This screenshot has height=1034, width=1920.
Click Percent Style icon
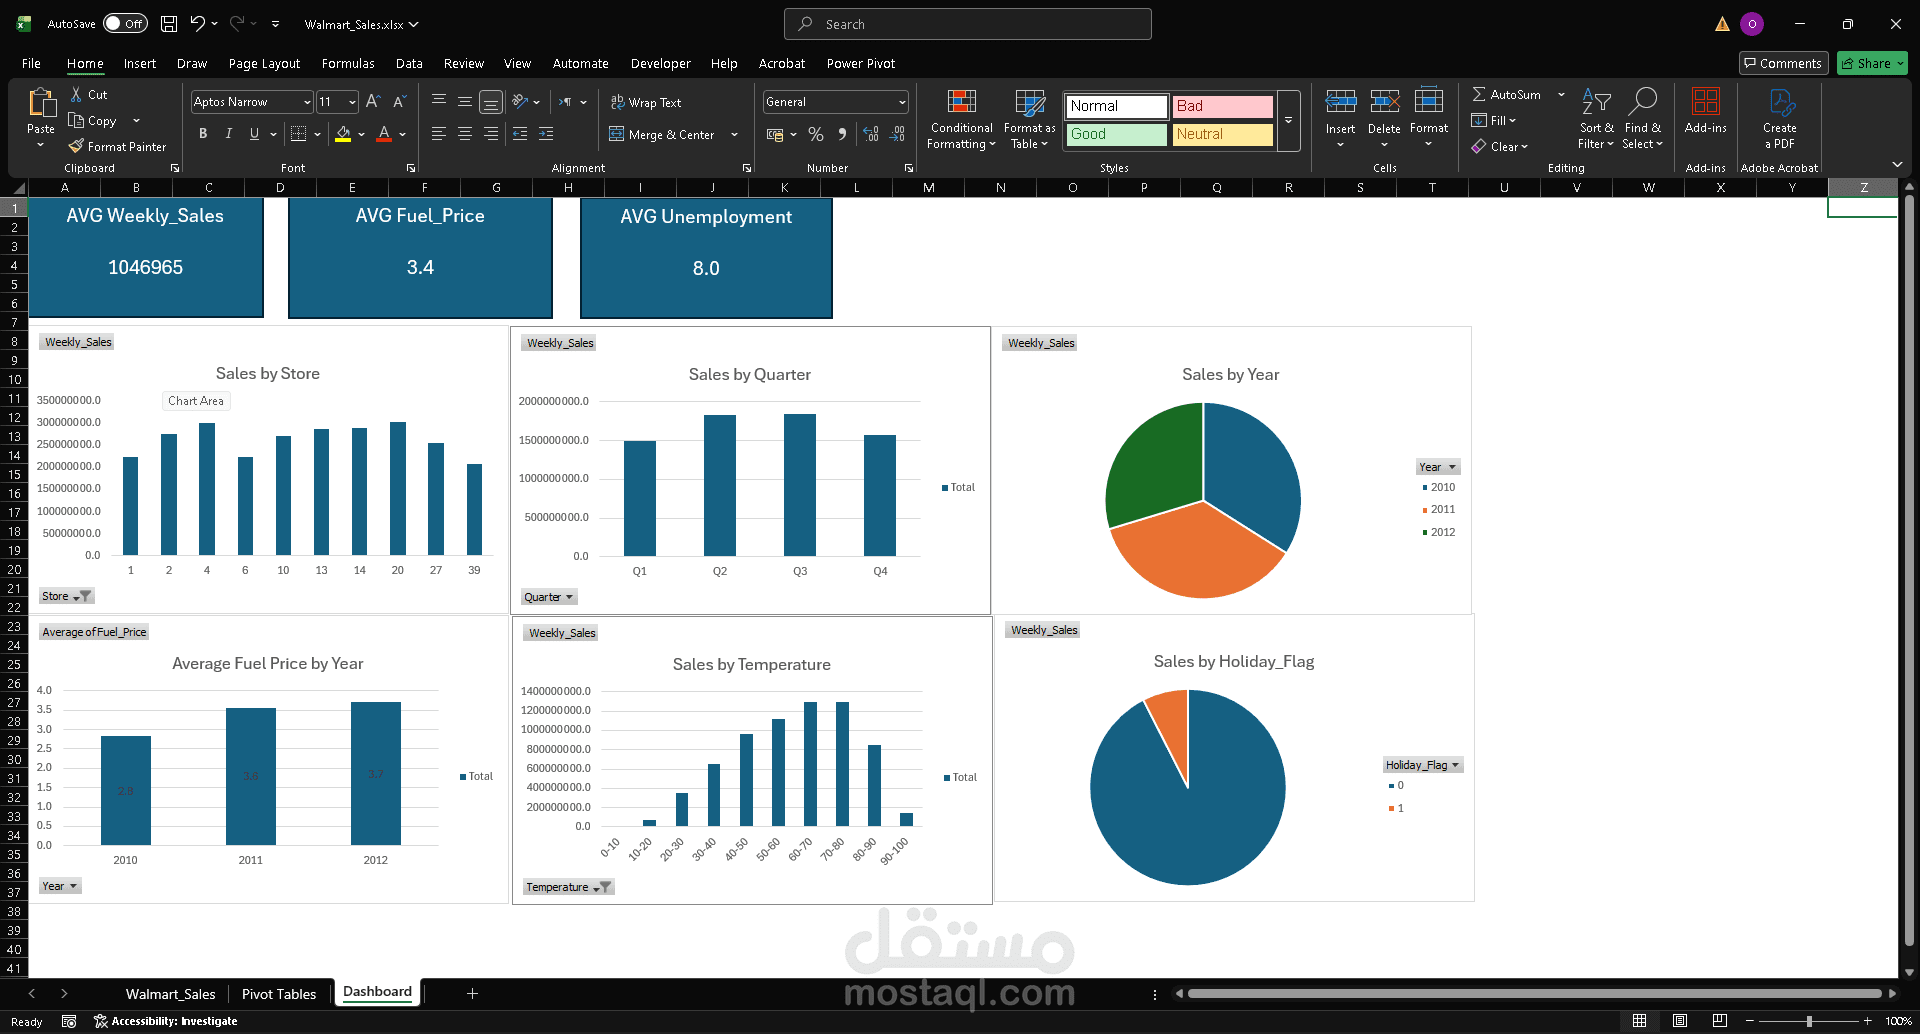[x=816, y=134]
